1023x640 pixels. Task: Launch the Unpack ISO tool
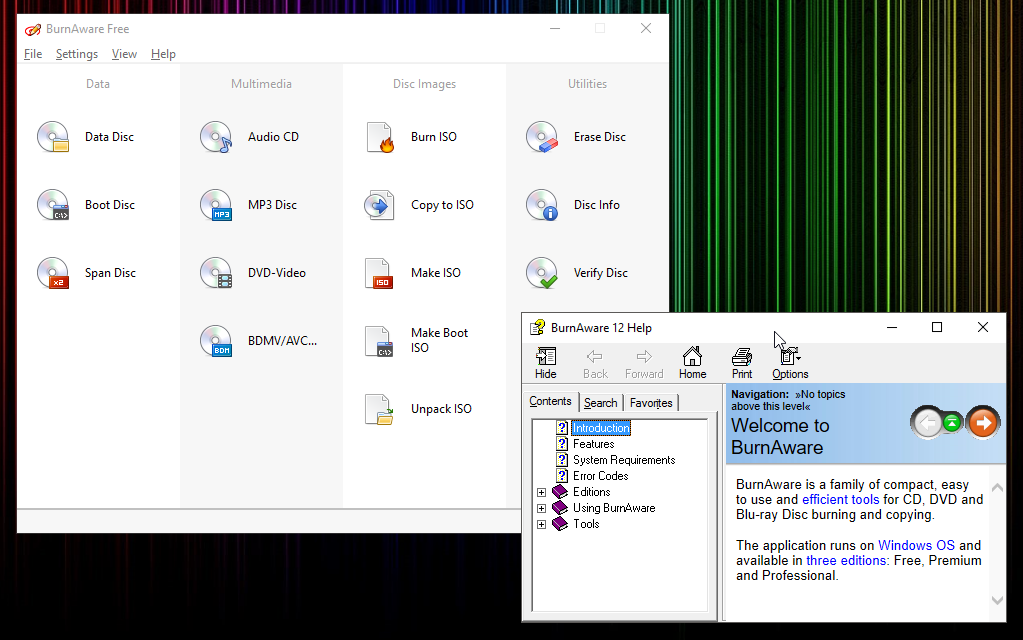pos(418,409)
